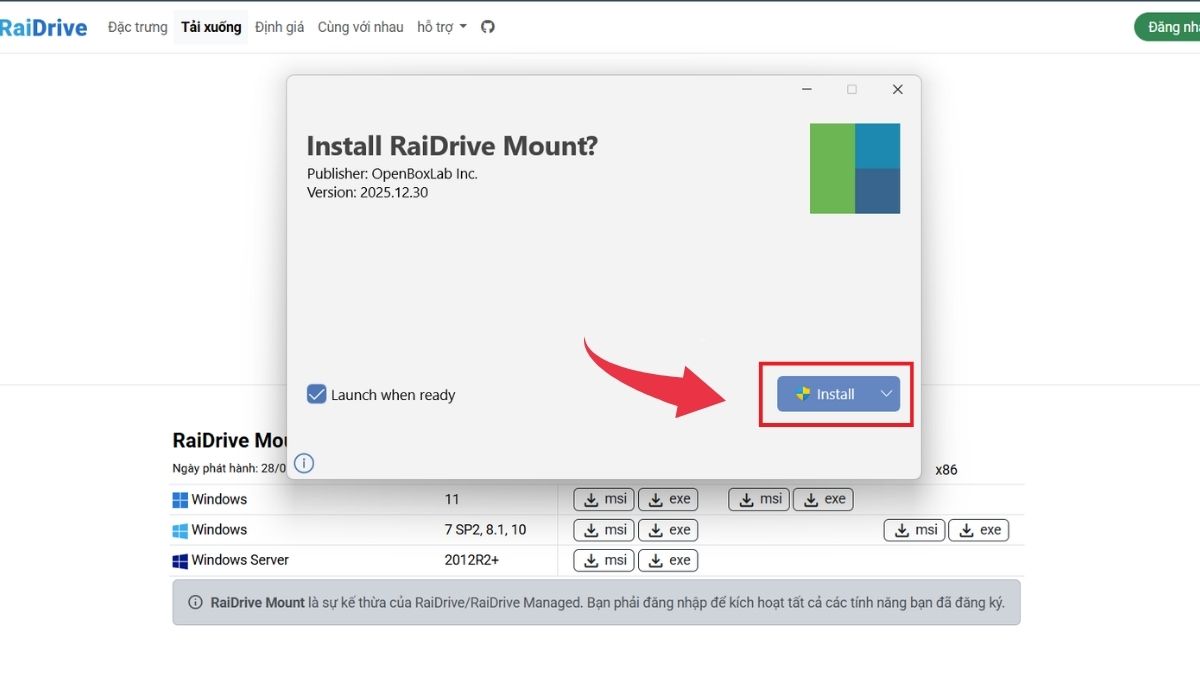Download x86 exe for Windows 7 SP2 row
This screenshot has width=1200, height=675.
[x=978, y=530]
